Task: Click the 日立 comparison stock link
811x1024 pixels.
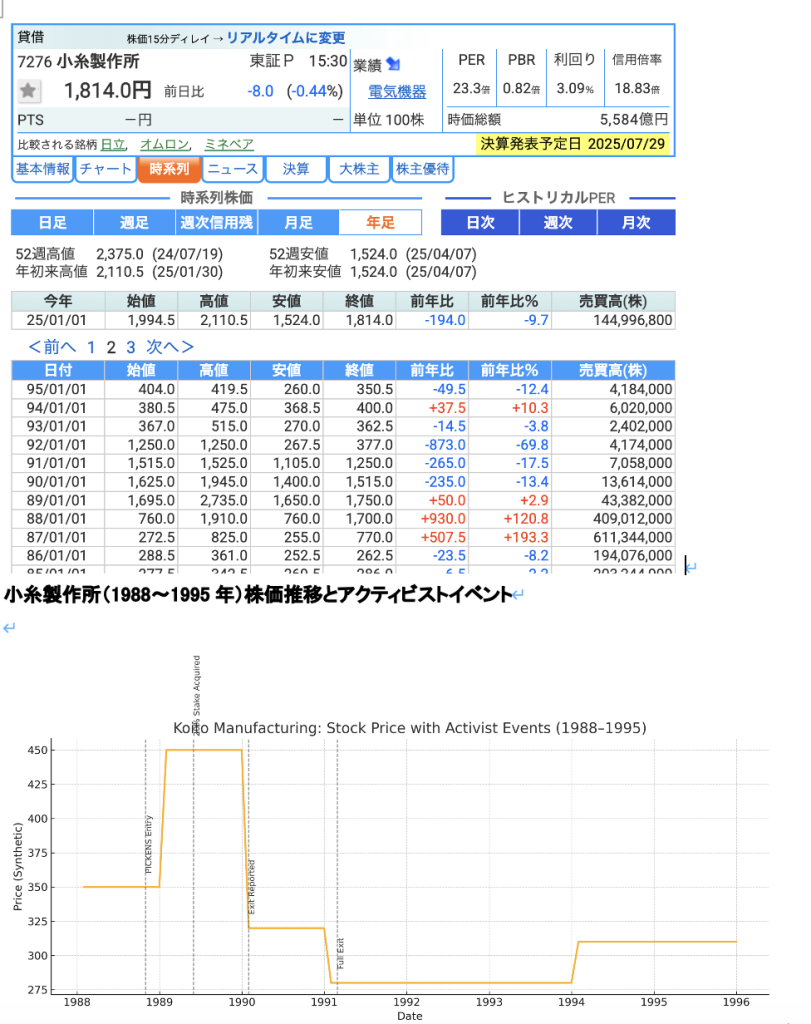Action: coord(113,144)
